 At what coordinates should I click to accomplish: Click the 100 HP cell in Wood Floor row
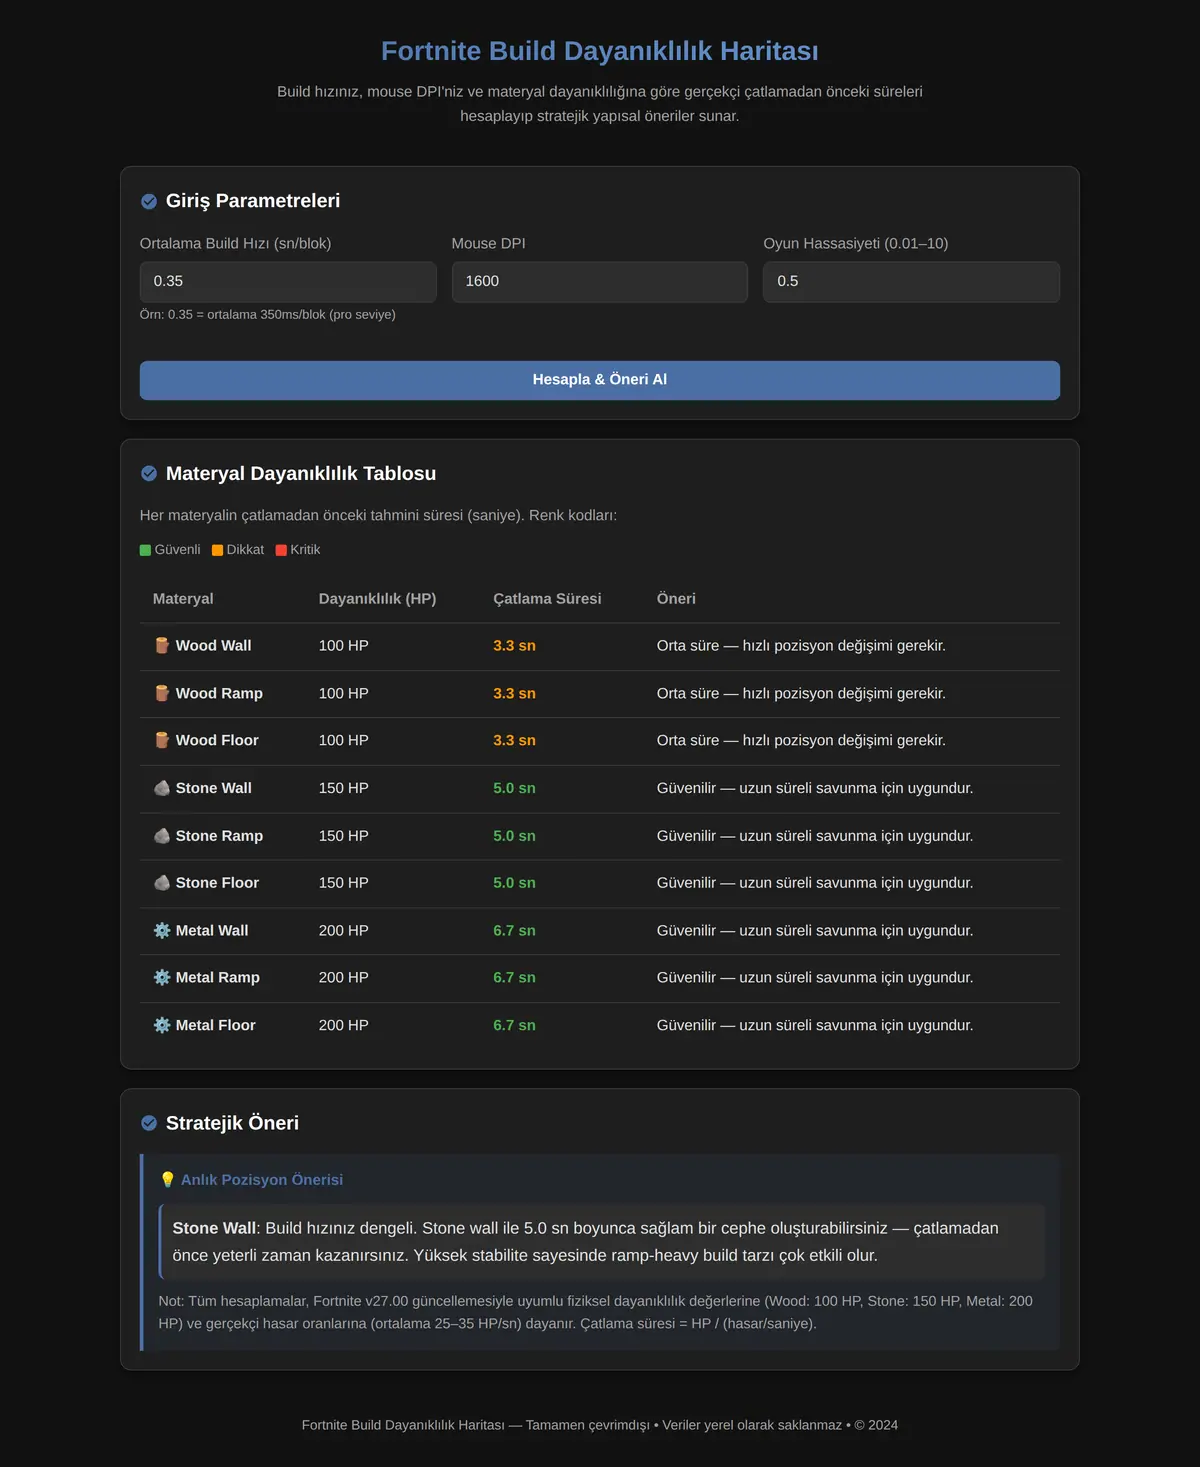[x=344, y=740]
